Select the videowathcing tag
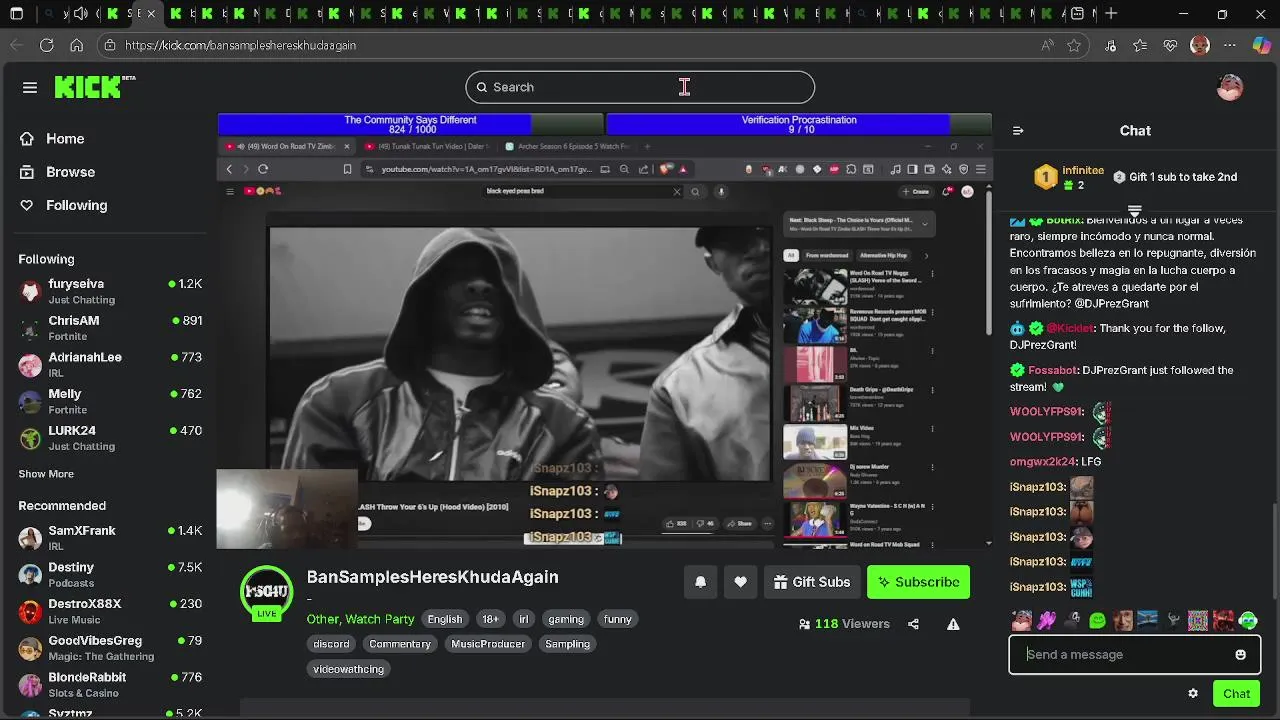This screenshot has height=720, width=1280. 348,669
